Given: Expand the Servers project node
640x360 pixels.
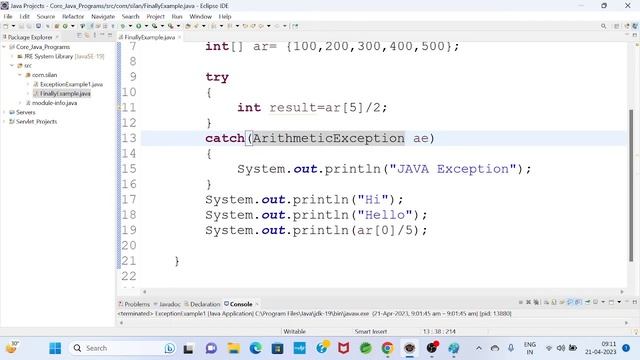Looking at the screenshot, I should coord(4,112).
